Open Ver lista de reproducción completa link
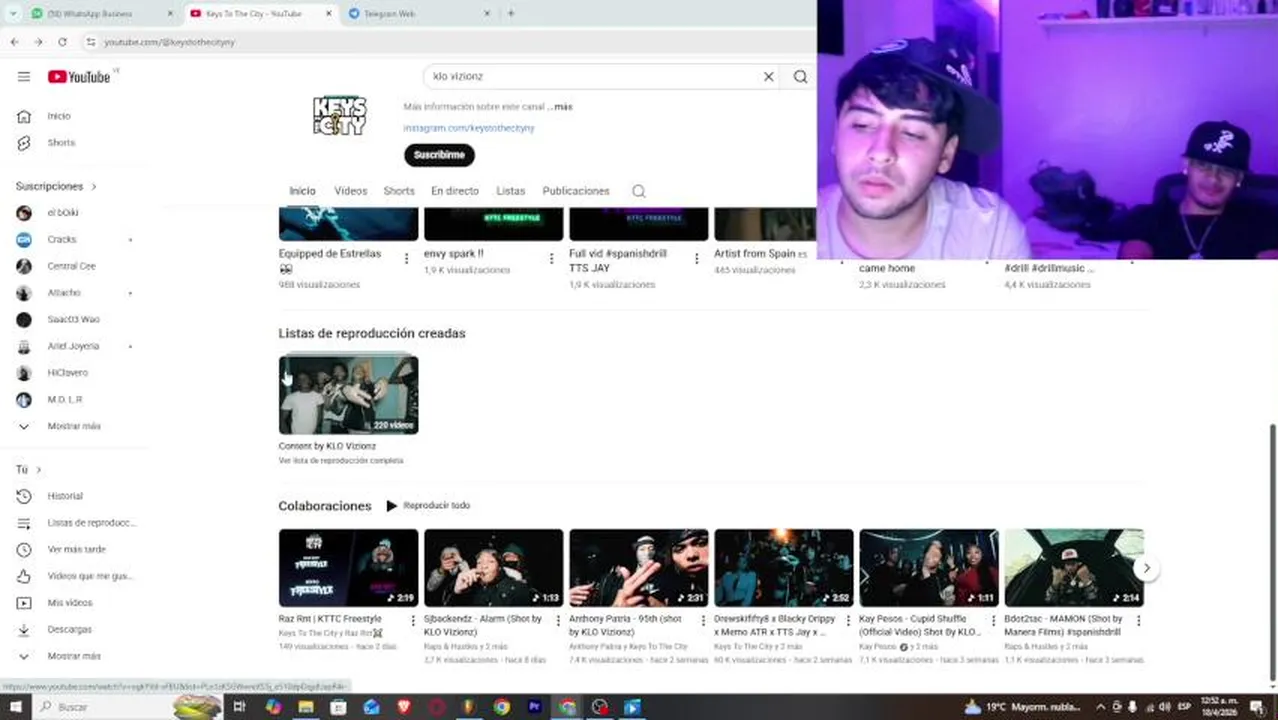Image resolution: width=1278 pixels, height=720 pixels. 341,461
